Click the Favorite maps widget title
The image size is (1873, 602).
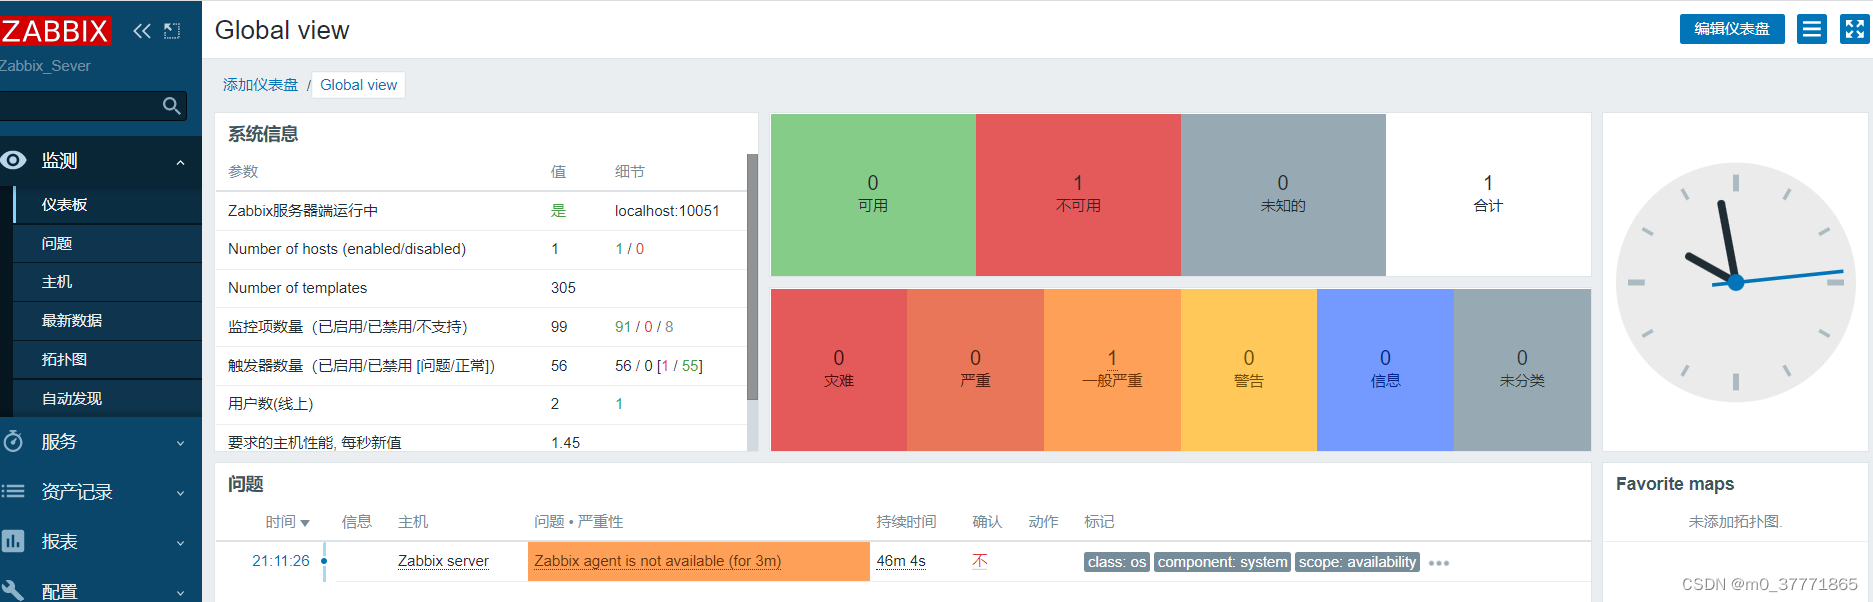pyautogui.click(x=1675, y=484)
